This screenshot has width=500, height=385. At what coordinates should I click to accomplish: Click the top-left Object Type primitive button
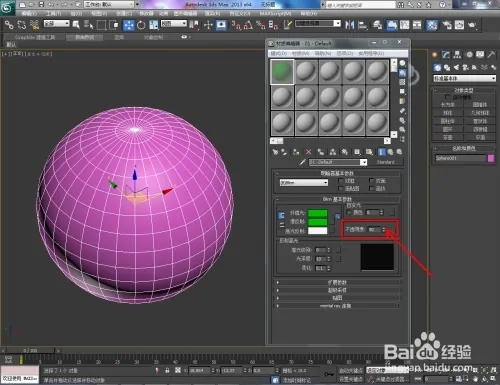click(x=448, y=105)
